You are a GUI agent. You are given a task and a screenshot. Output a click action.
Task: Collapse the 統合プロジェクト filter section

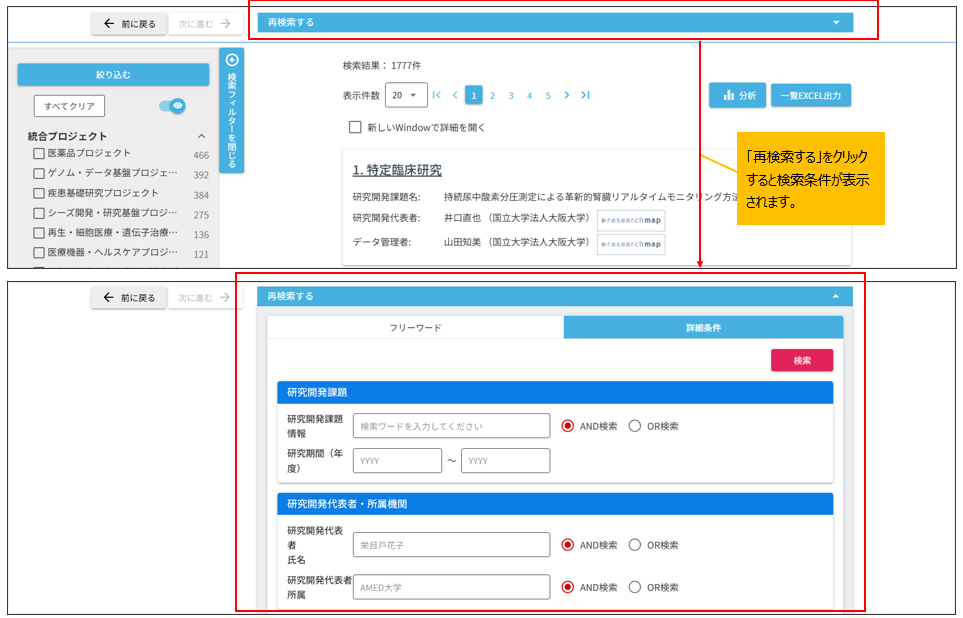pos(201,135)
